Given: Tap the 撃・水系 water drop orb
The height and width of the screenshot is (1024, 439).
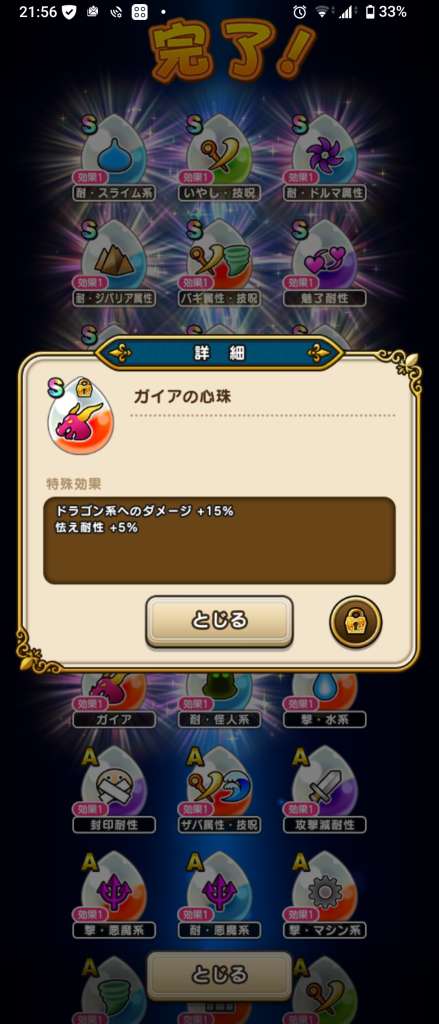Looking at the screenshot, I should click(325, 697).
